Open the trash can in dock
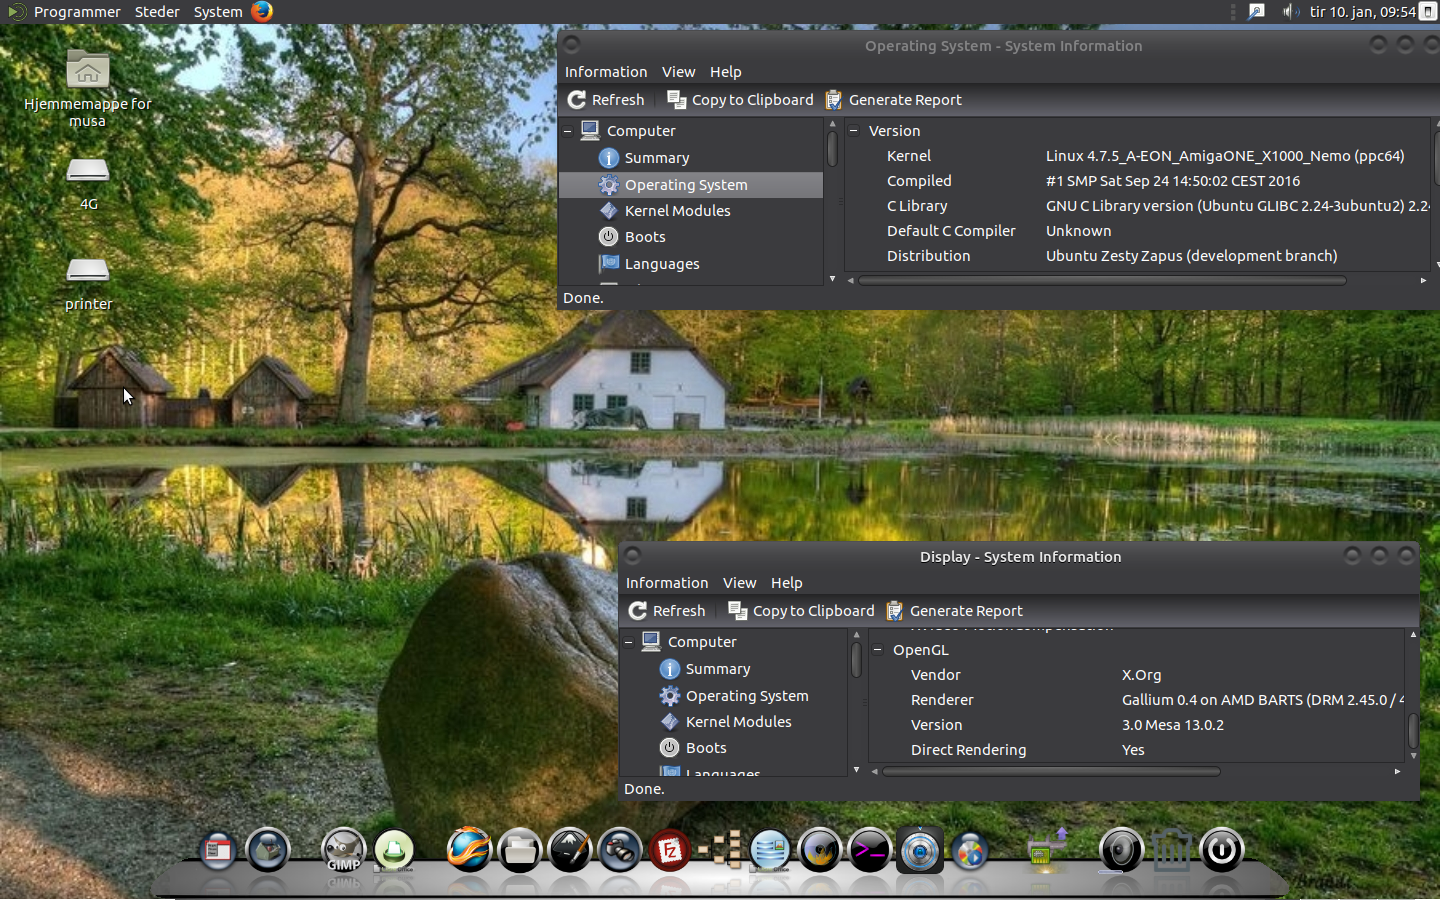This screenshot has width=1440, height=900. 1171,851
